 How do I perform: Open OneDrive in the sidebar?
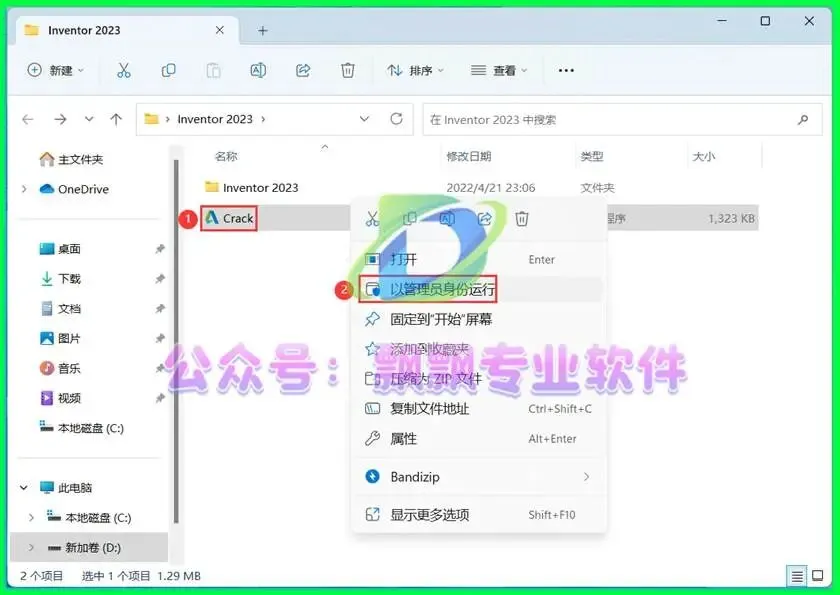click(74, 189)
